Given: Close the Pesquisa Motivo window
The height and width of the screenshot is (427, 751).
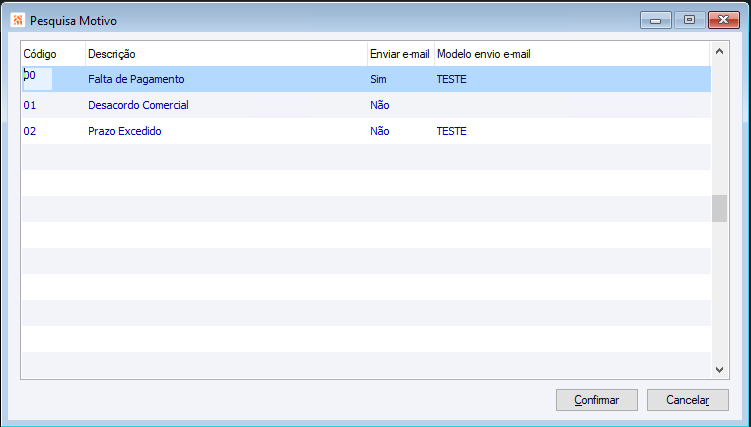Looking at the screenshot, I should [724, 20].
